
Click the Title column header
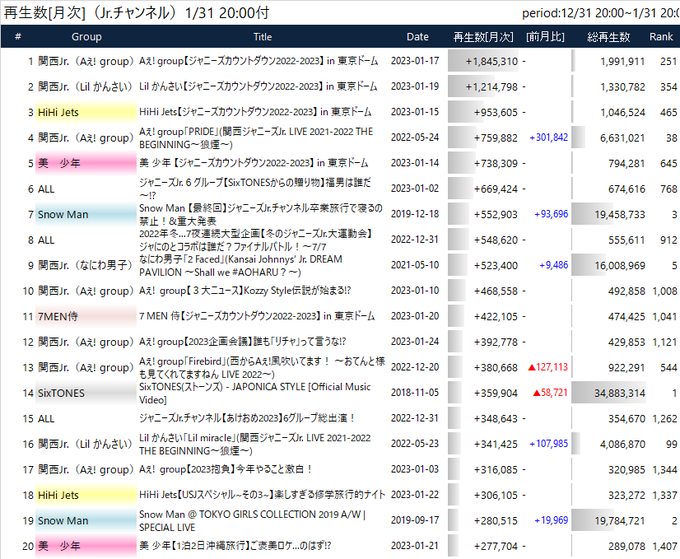click(x=262, y=37)
